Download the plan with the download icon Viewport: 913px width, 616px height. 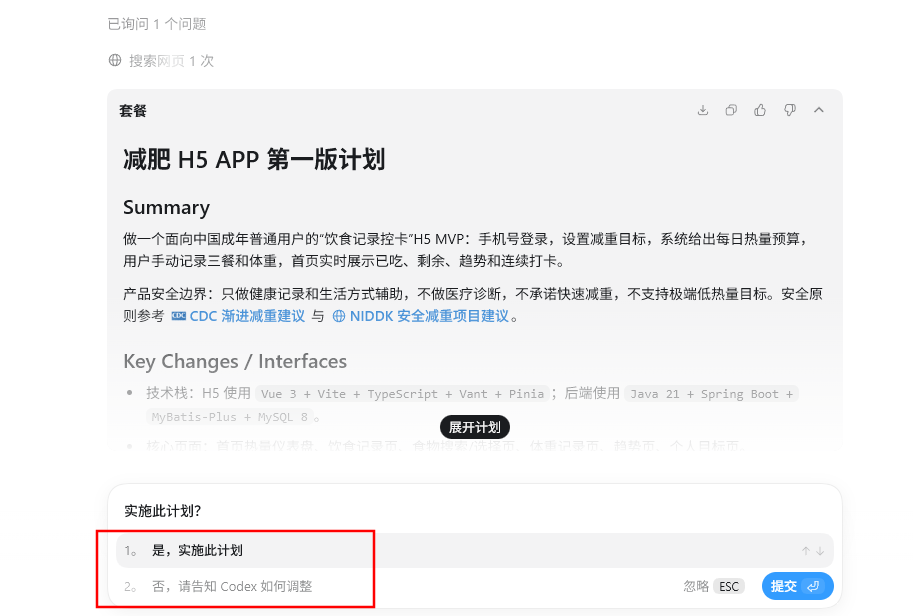(703, 110)
